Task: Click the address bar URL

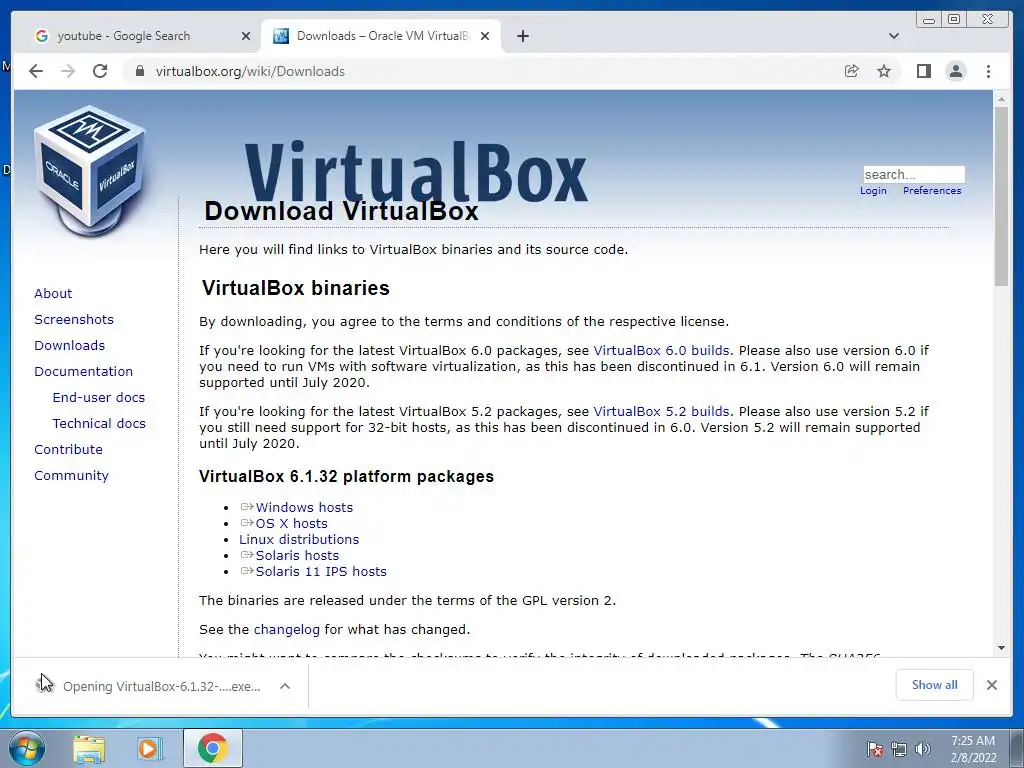Action: tap(250, 71)
